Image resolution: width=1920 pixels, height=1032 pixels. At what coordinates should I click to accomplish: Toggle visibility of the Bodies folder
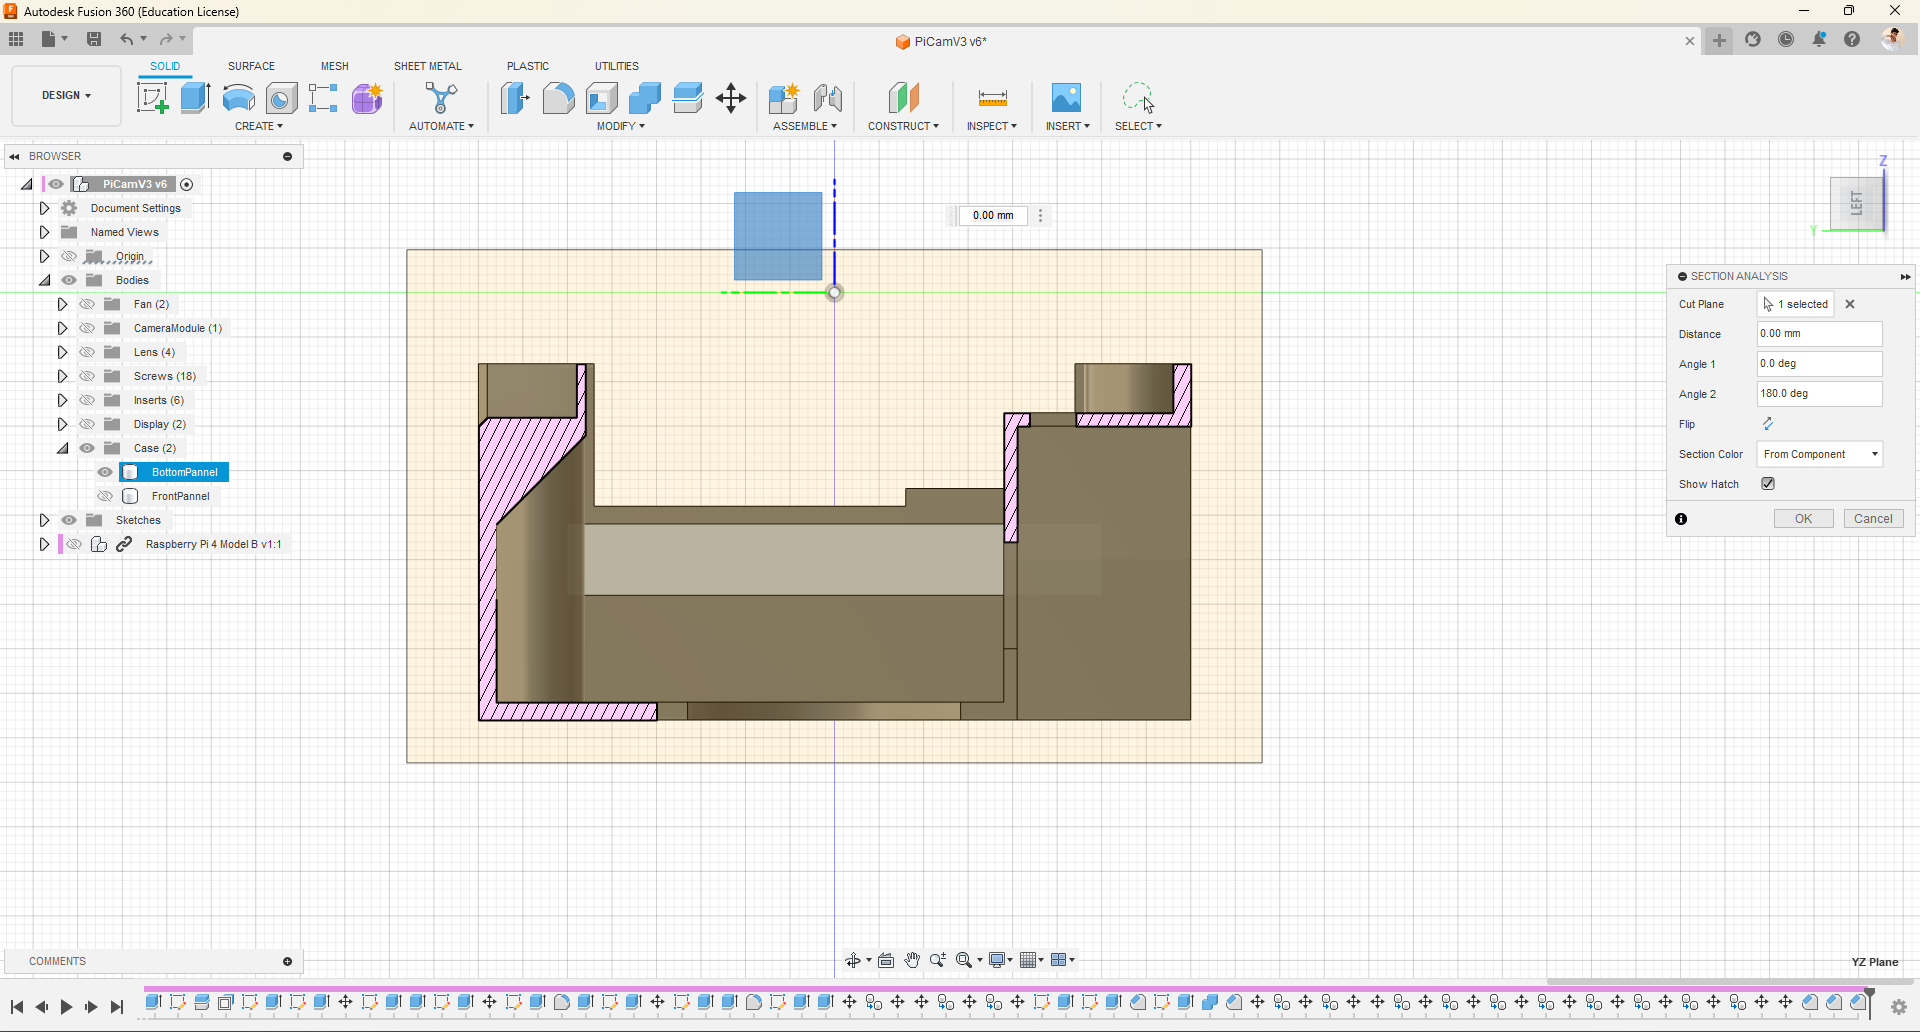[69, 280]
